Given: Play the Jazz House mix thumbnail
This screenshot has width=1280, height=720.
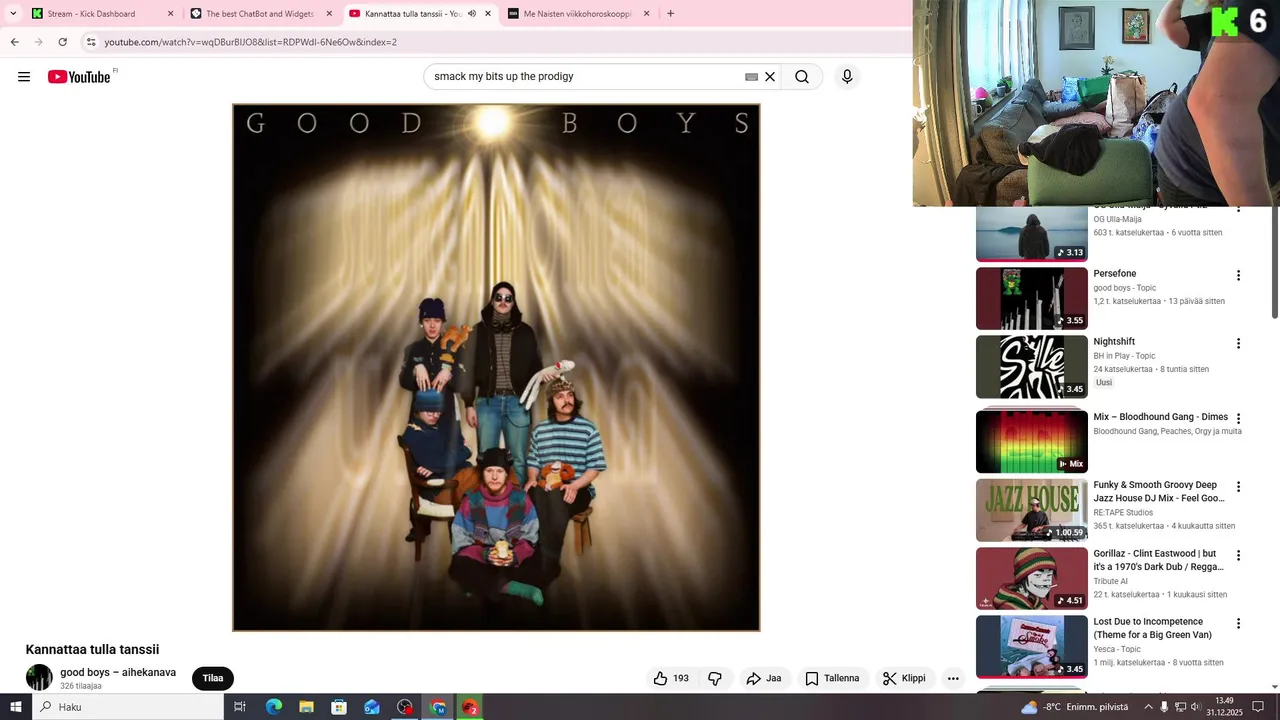Looking at the screenshot, I should (x=1032, y=510).
